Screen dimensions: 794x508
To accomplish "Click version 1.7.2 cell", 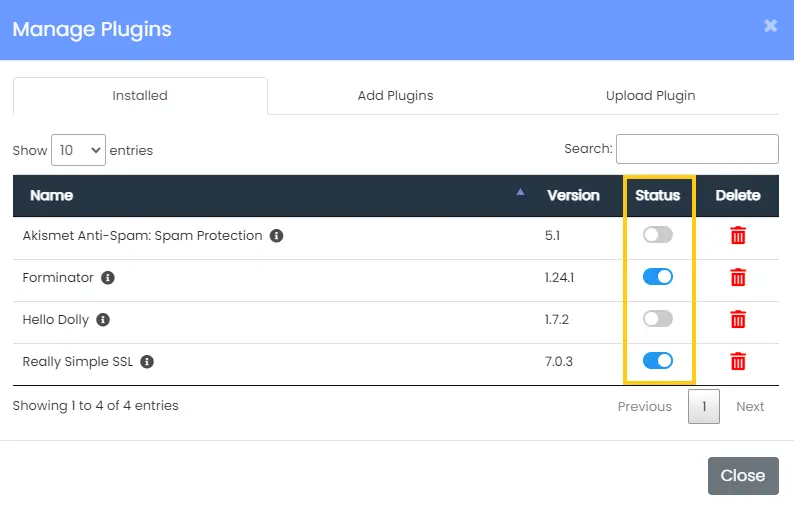I will (x=557, y=320).
